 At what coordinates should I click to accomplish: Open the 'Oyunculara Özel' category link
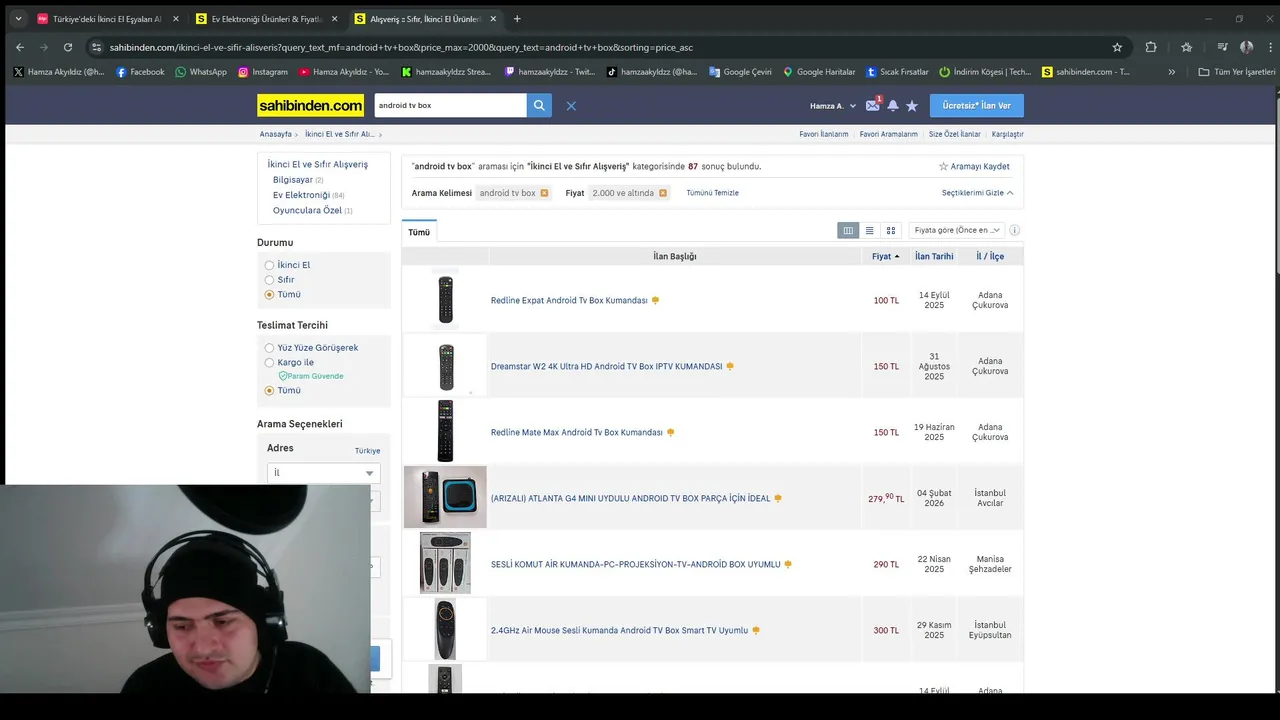(307, 210)
